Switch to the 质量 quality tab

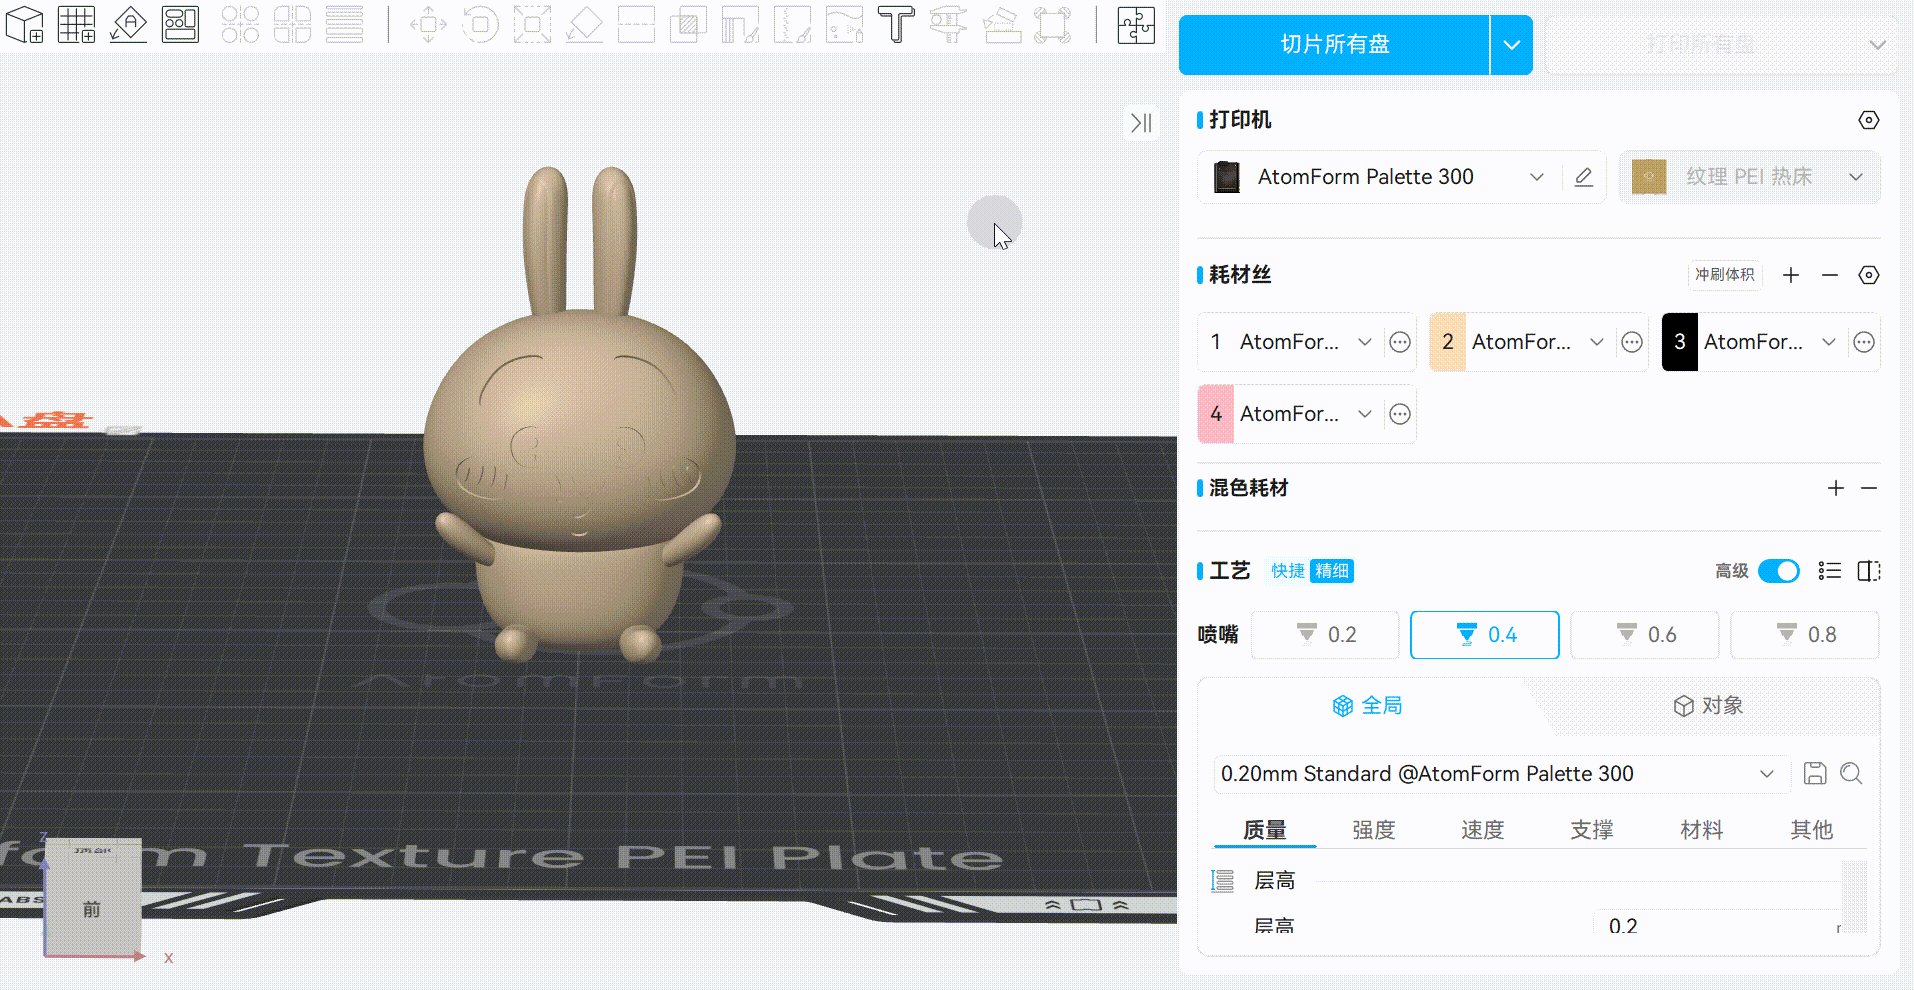point(1265,830)
